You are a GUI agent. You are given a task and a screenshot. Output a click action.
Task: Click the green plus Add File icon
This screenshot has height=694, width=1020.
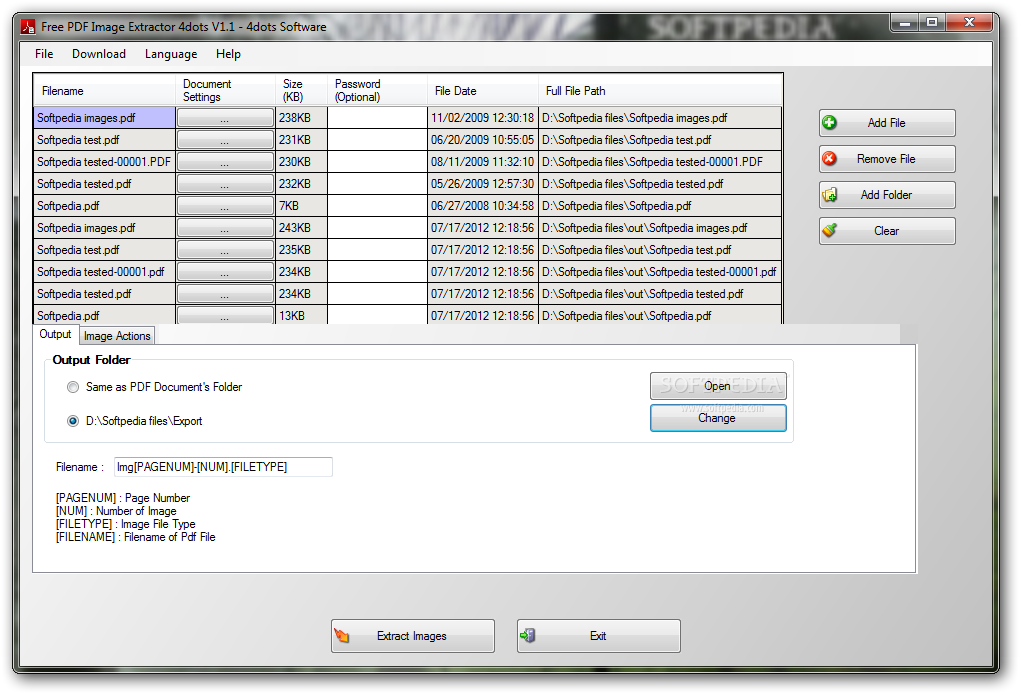point(829,123)
